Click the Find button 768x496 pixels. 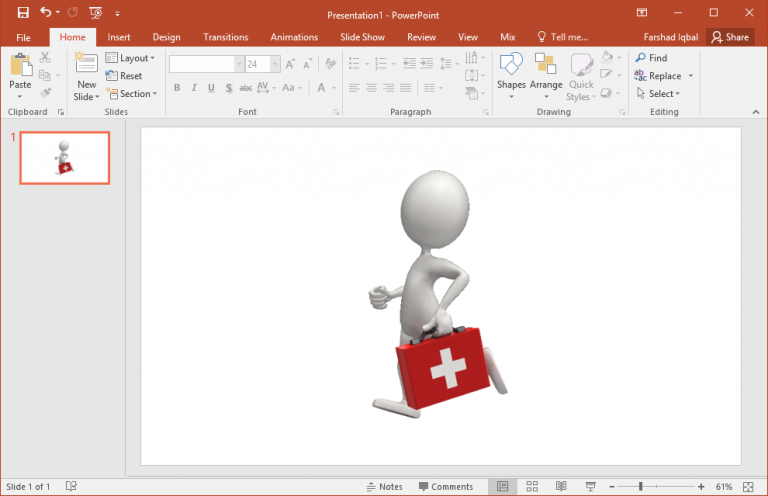click(651, 58)
